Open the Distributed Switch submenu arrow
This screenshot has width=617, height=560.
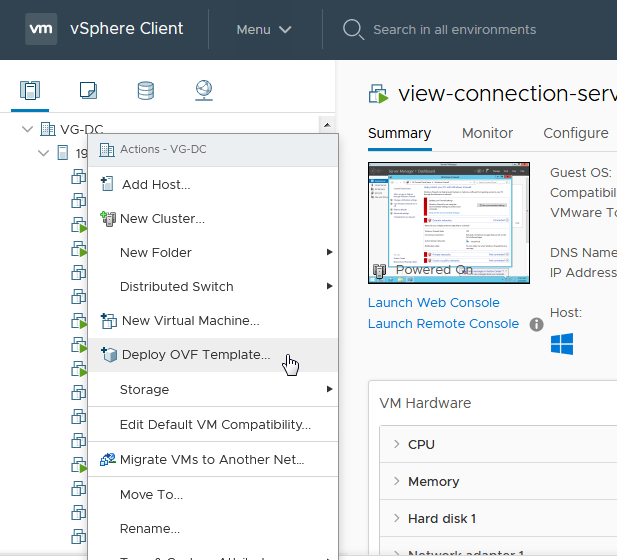(x=330, y=286)
